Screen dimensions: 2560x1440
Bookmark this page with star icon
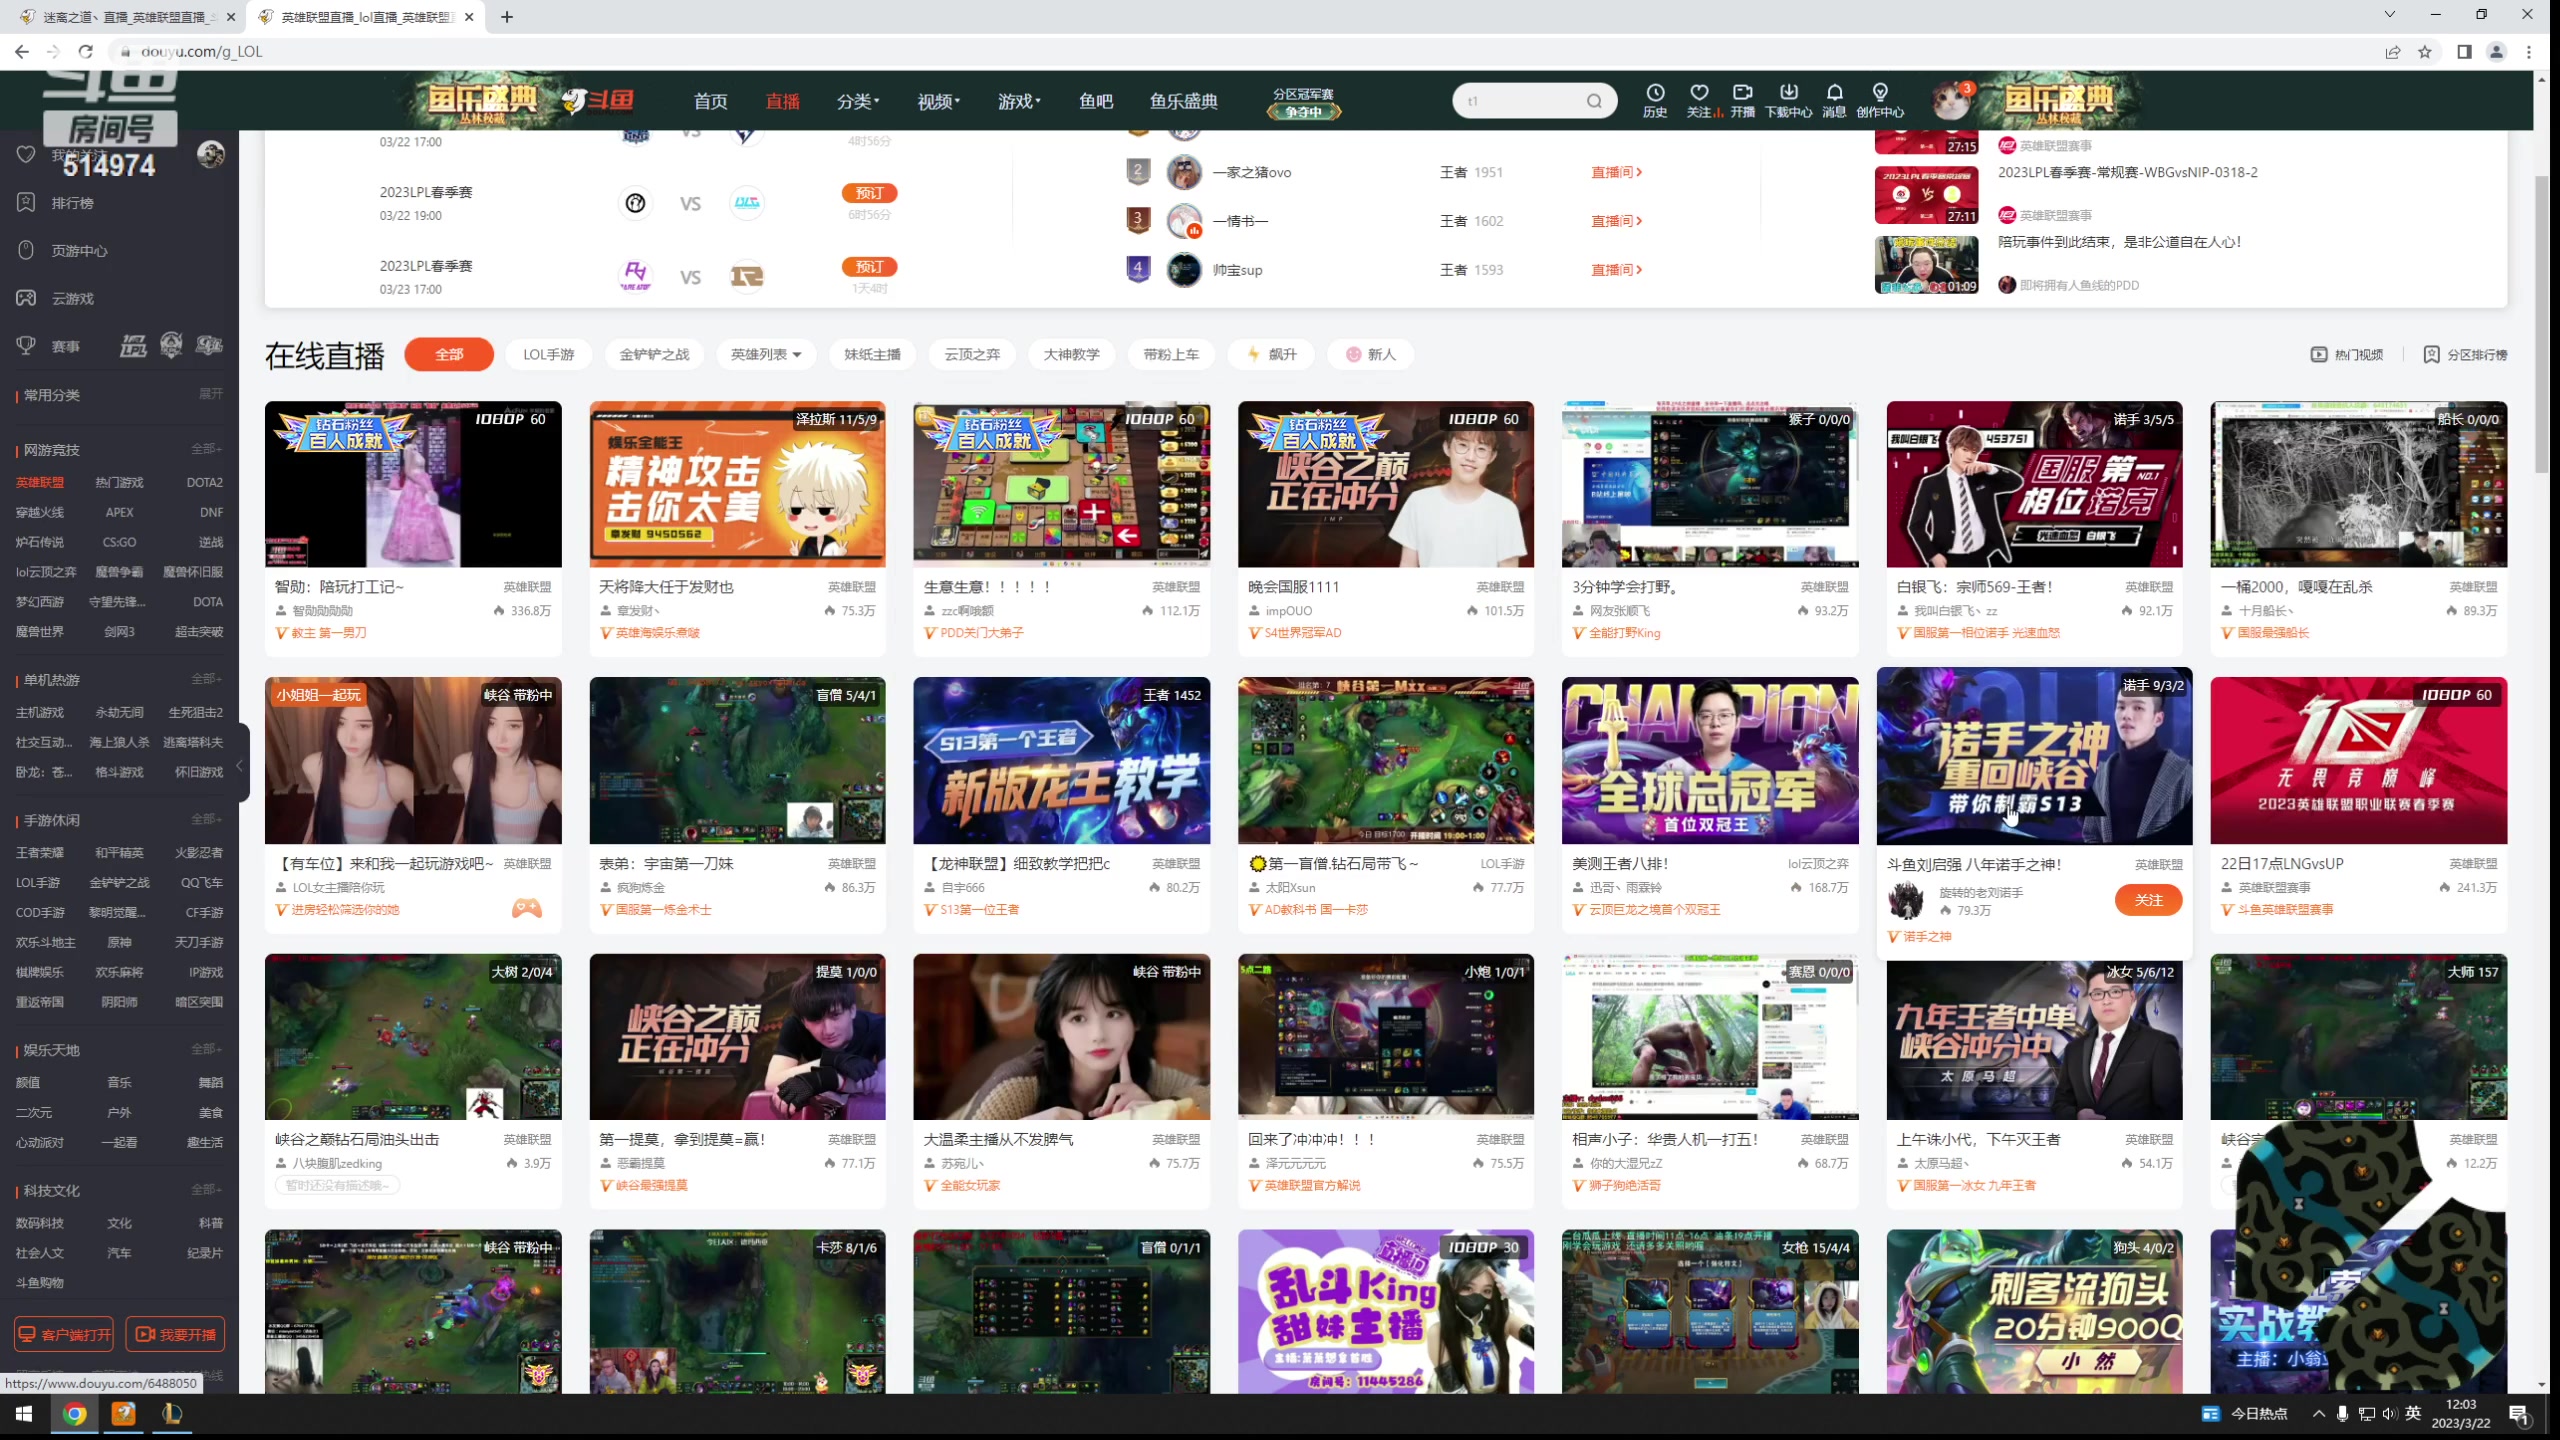[2425, 52]
